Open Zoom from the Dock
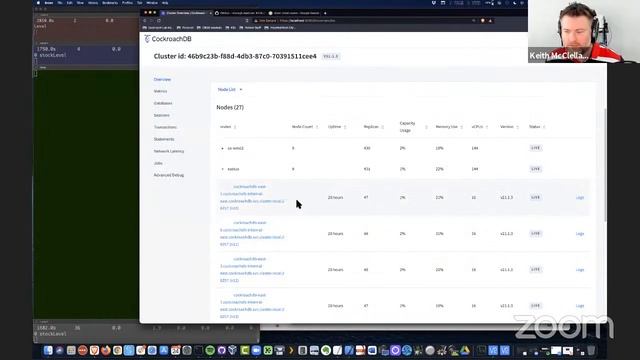This screenshot has height=360, width=640. 256,350
